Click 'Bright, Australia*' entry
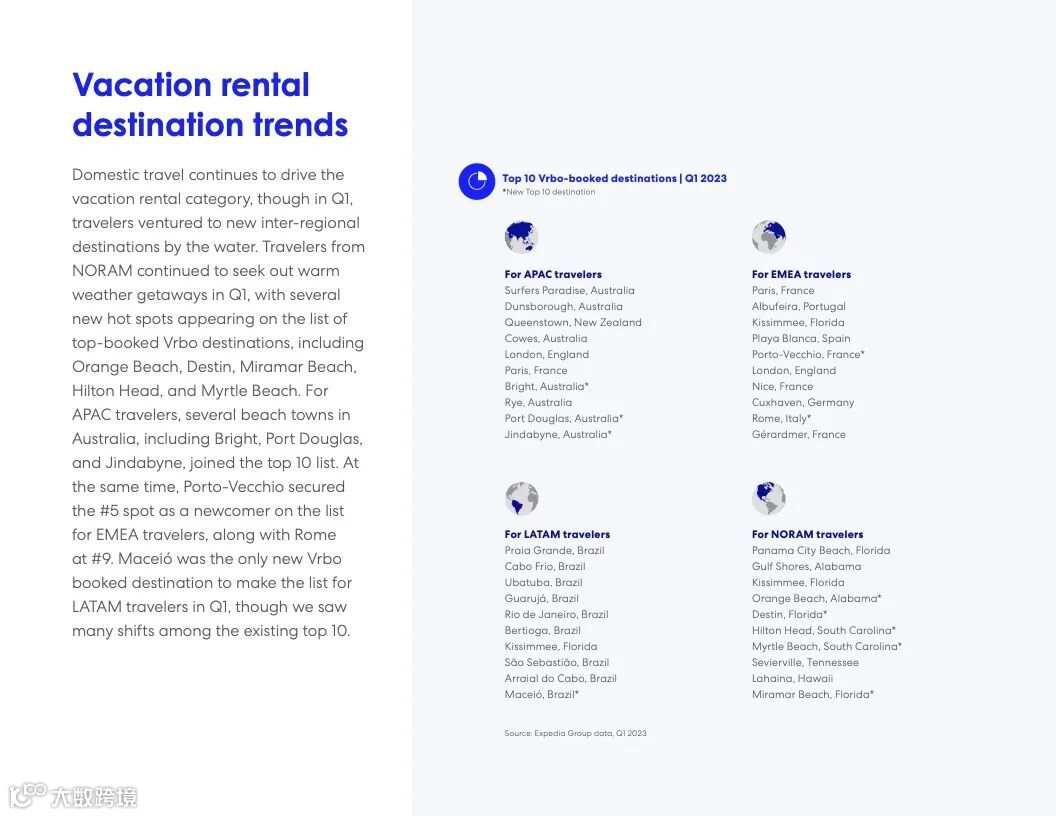1056x816 pixels. 546,386
